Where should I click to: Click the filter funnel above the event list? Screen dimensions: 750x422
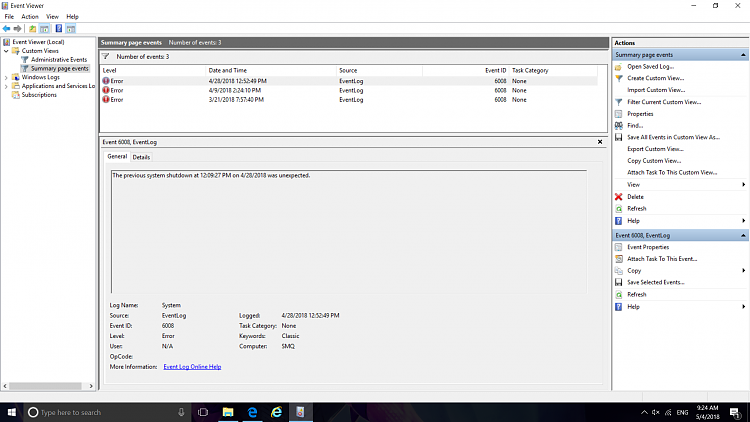(107, 57)
